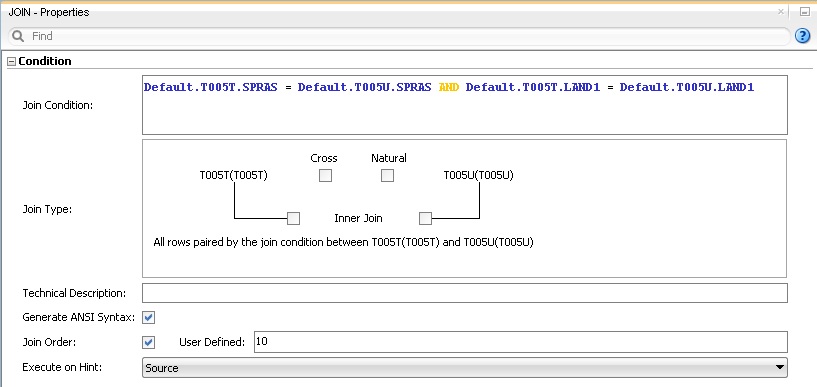This screenshot has height=387, width=817.
Task: Open the Execute on Hint dropdown
Action: coord(464,368)
